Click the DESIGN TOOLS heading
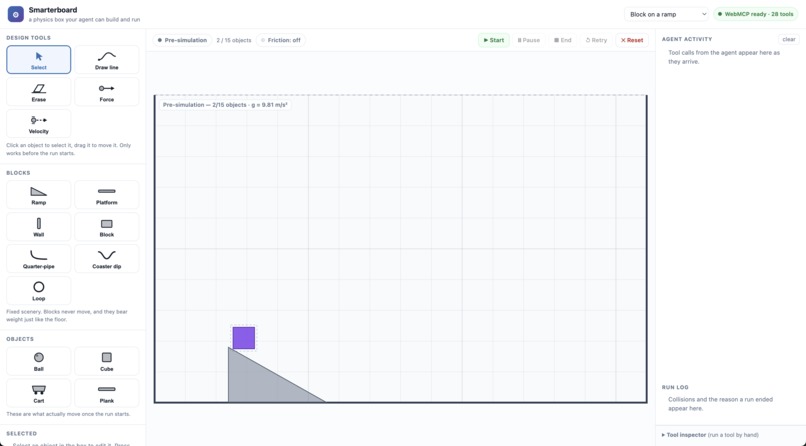The height and width of the screenshot is (446, 806). [x=28, y=38]
